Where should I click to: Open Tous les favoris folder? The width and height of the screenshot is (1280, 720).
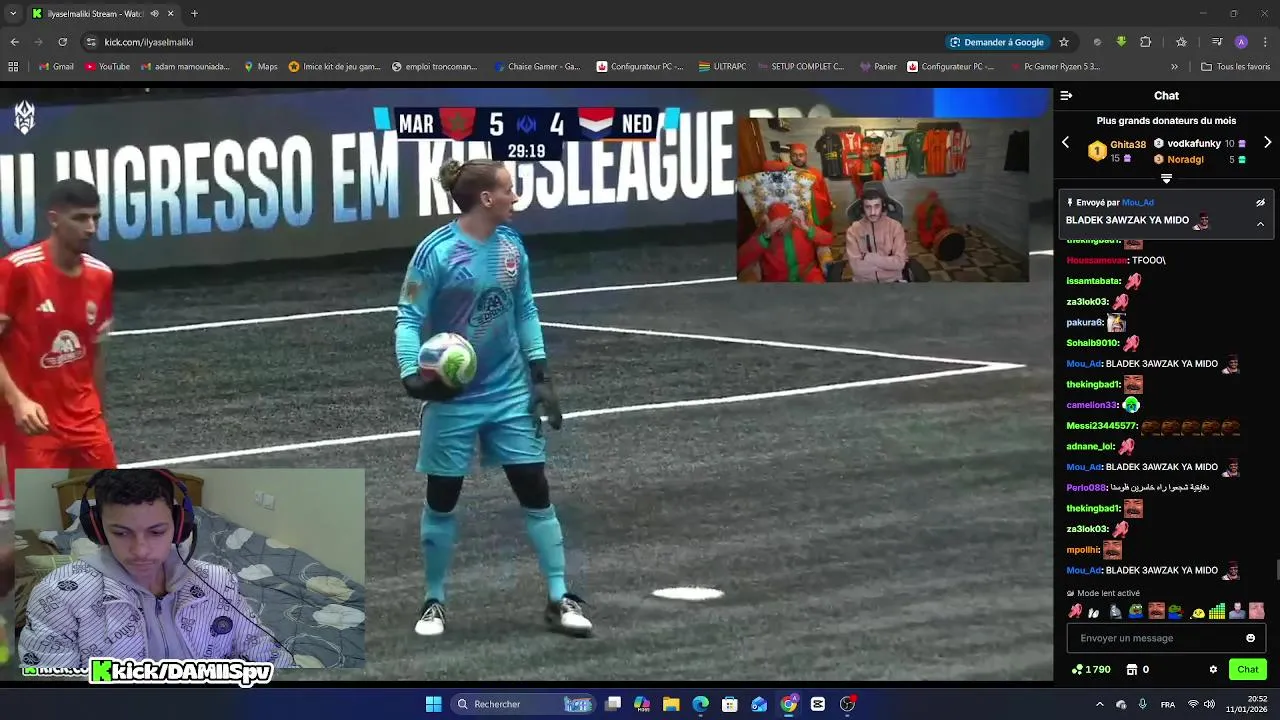(1236, 67)
